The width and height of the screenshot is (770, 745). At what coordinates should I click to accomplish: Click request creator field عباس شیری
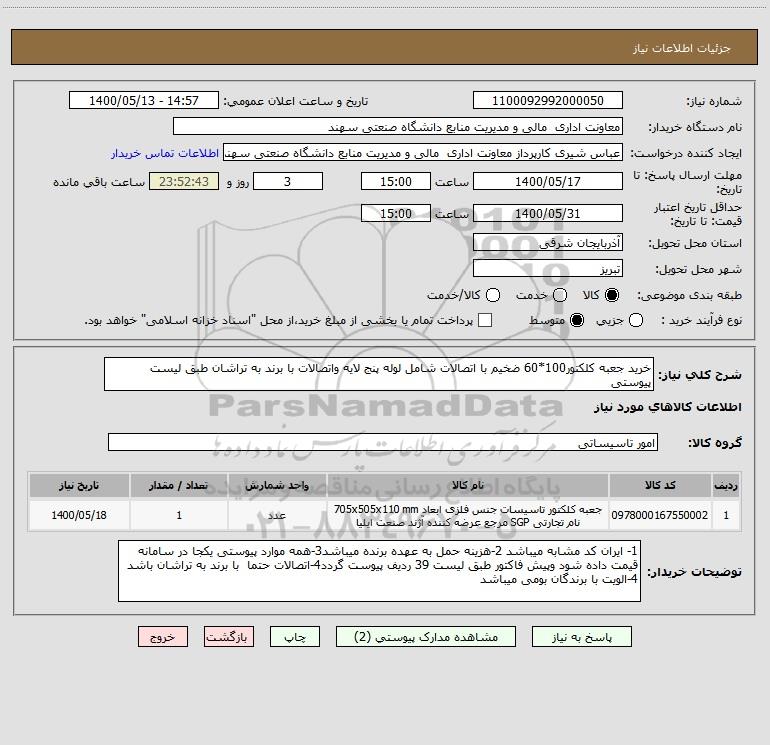tap(423, 153)
